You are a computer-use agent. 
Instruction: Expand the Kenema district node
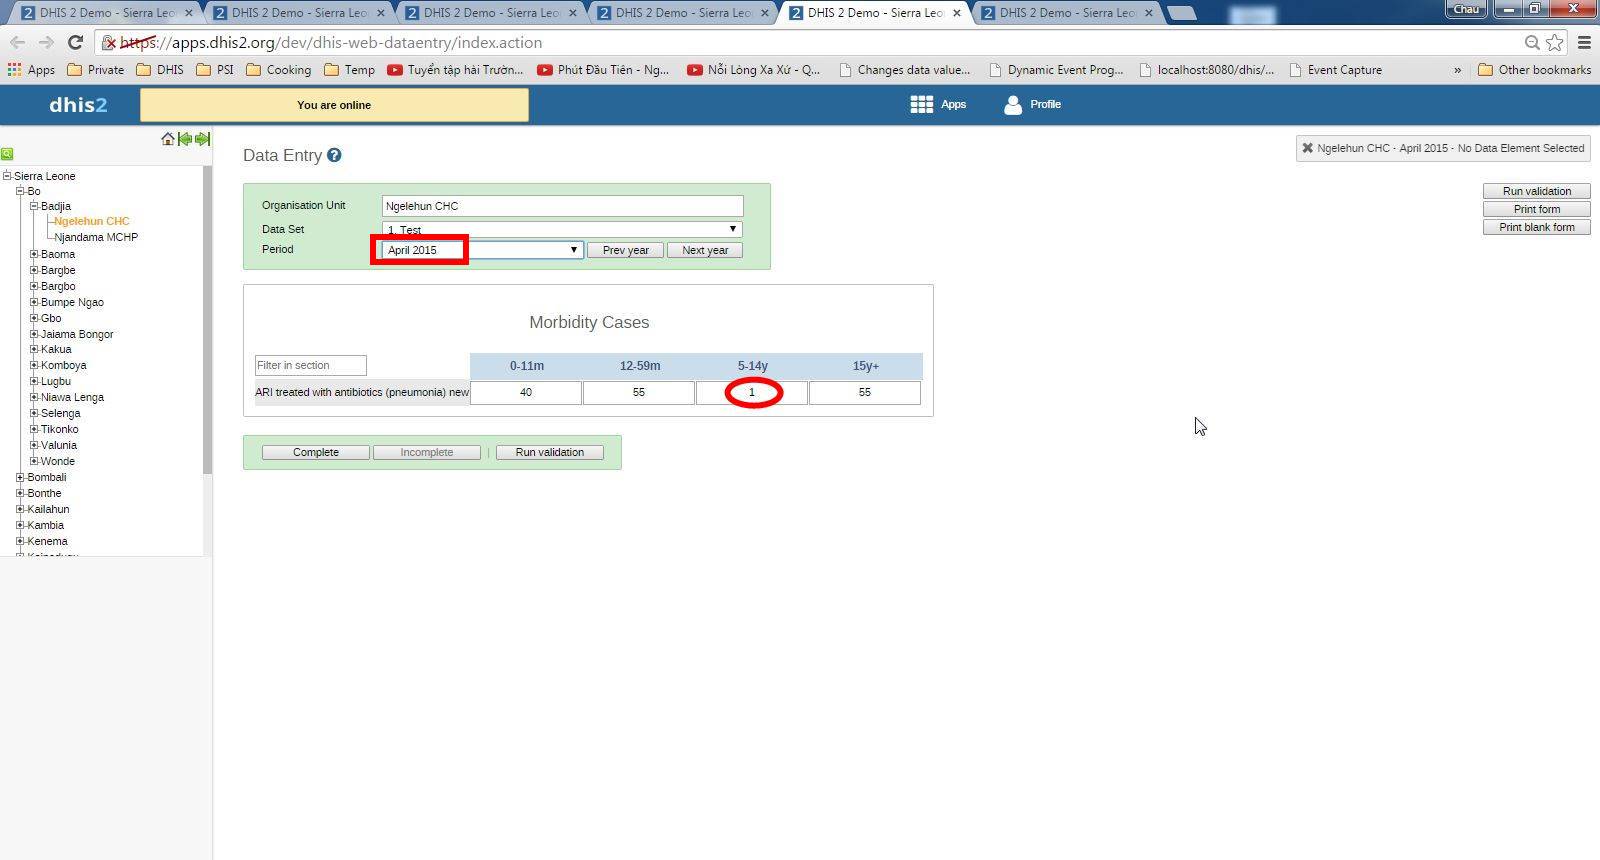coord(20,541)
